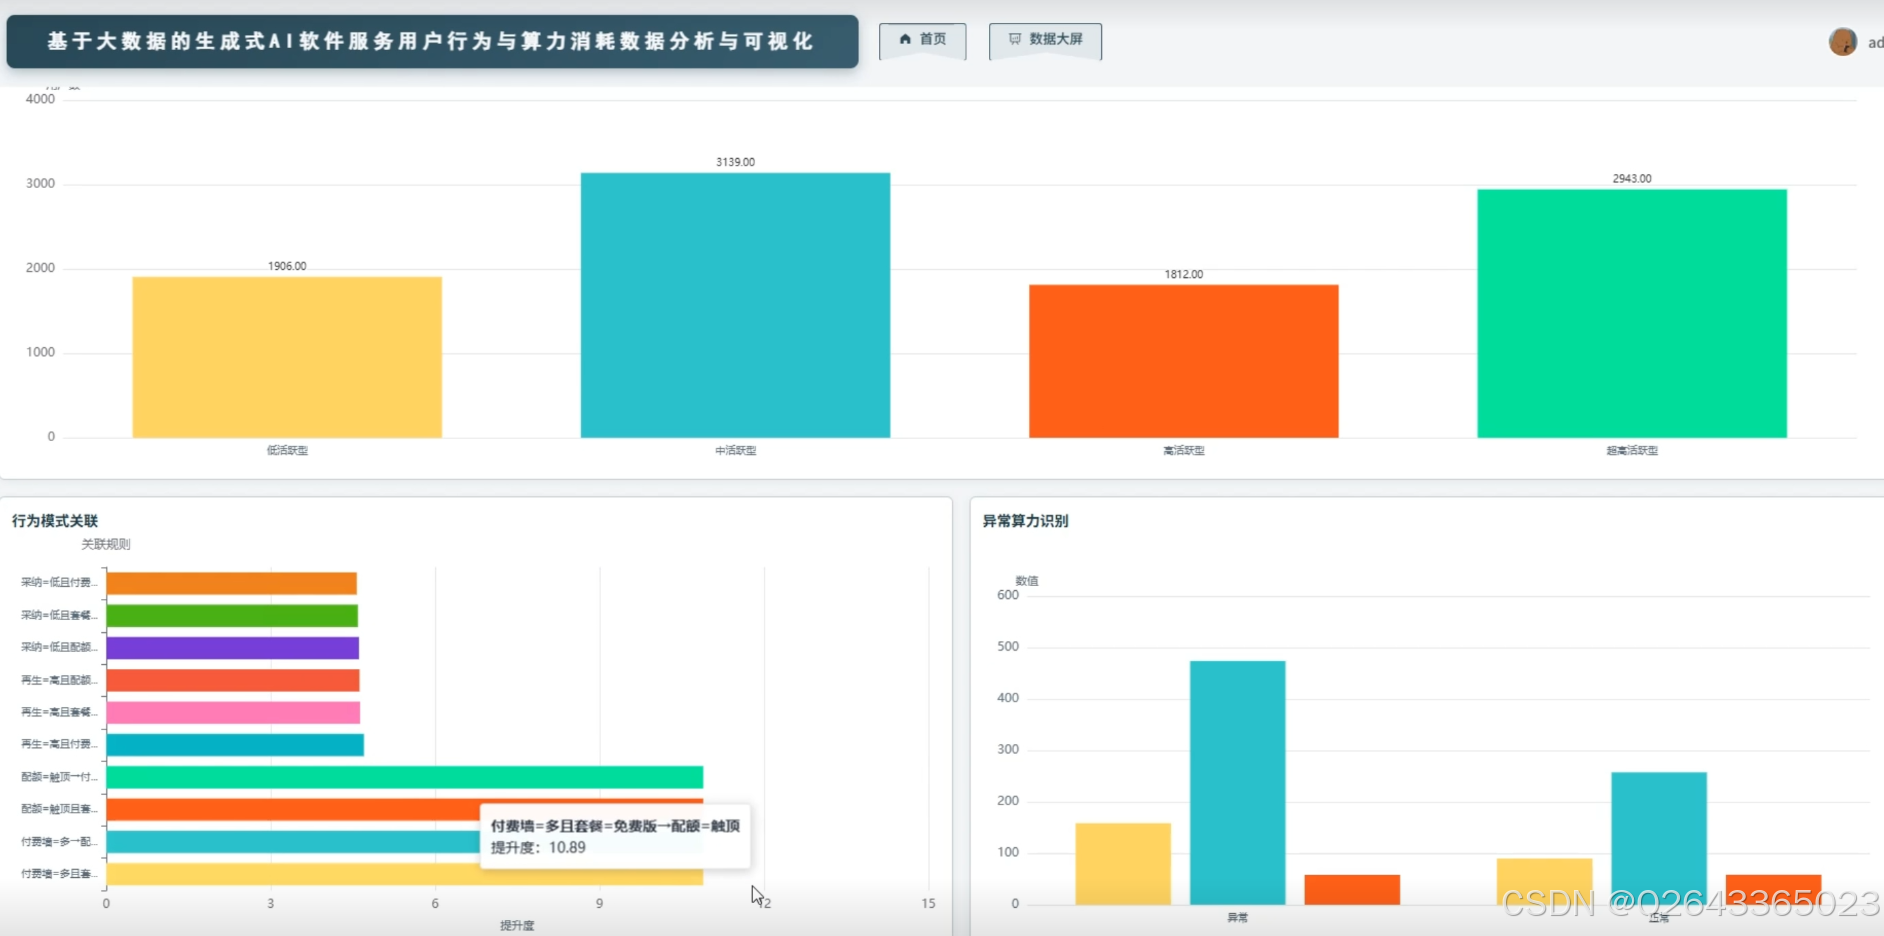Select the yellow bar in 异常 group
This screenshot has height=936, width=1884.
point(1123,864)
